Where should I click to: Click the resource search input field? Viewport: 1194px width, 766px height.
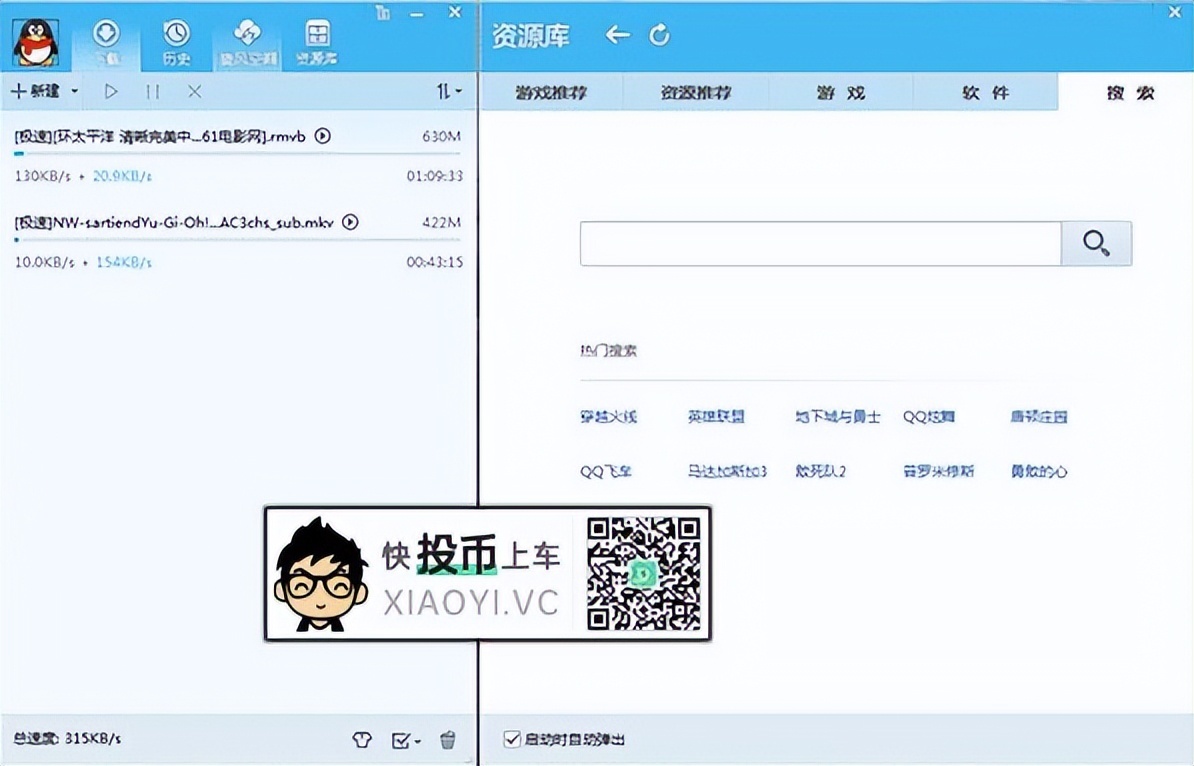tap(820, 243)
